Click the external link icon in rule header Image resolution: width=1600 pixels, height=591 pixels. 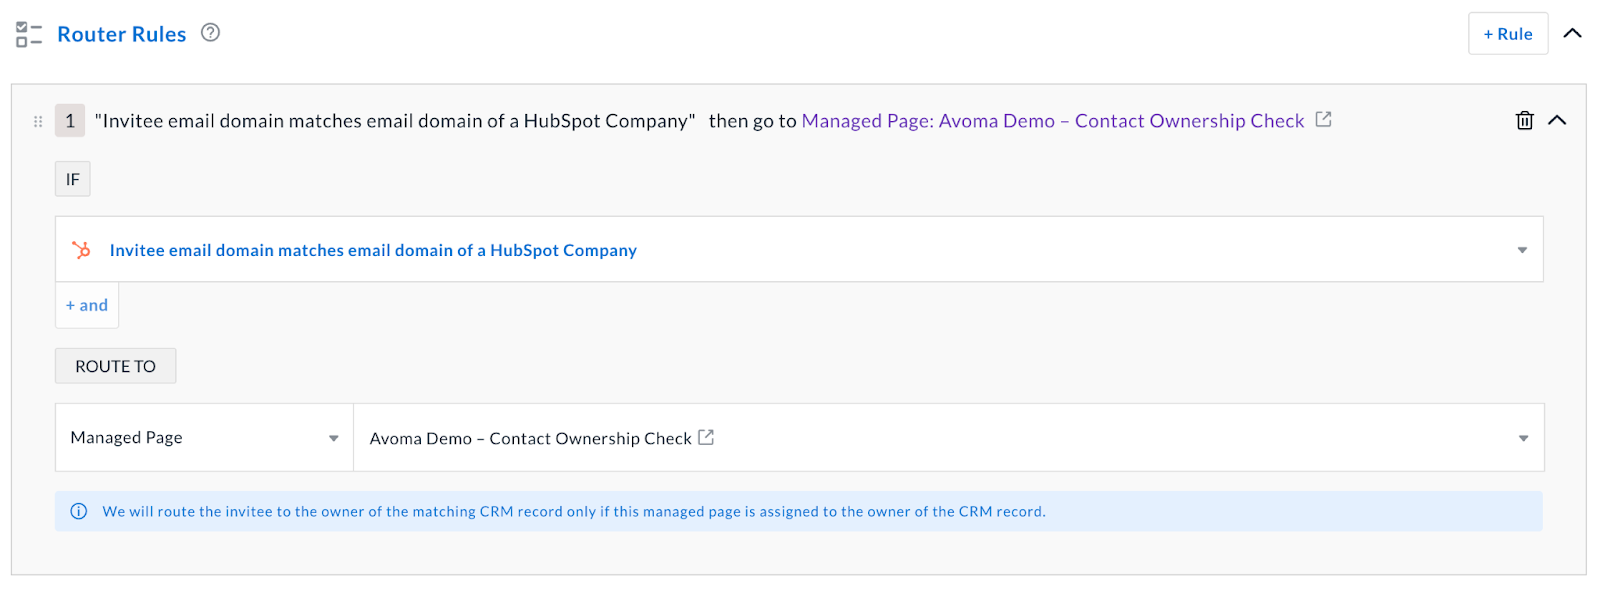tap(1323, 120)
